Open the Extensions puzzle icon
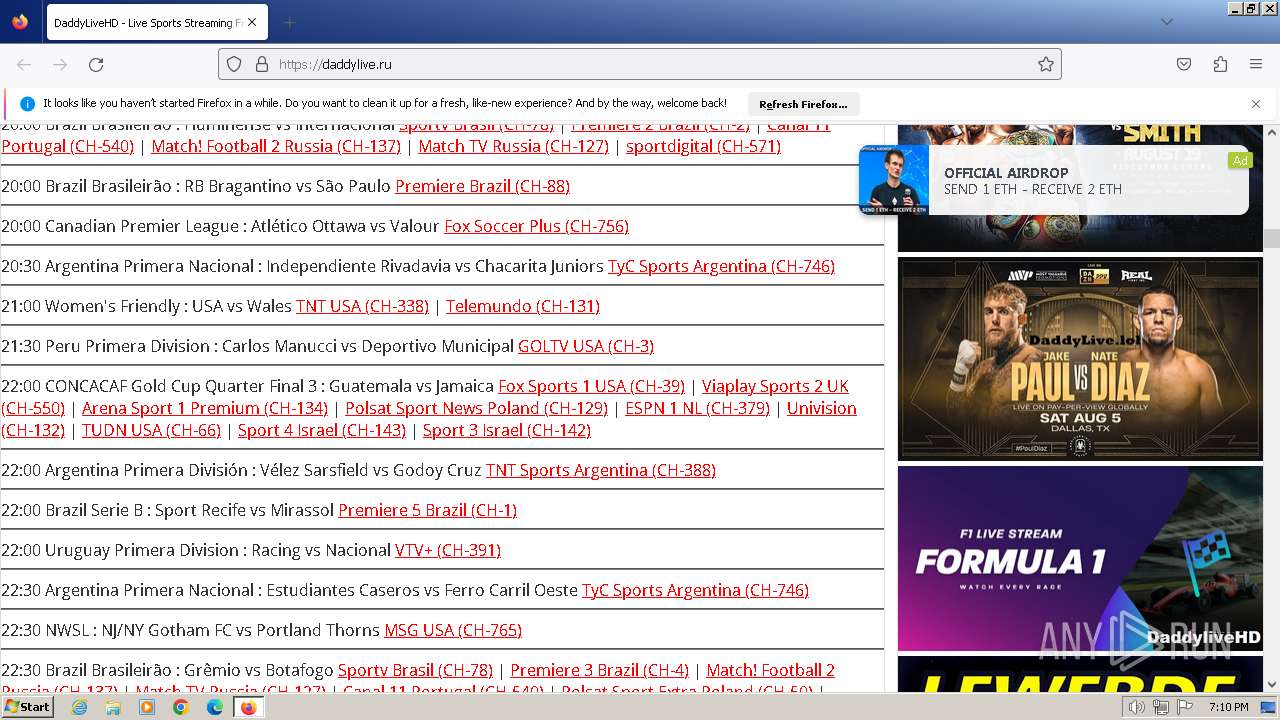This screenshot has height=720, width=1280. [1220, 64]
